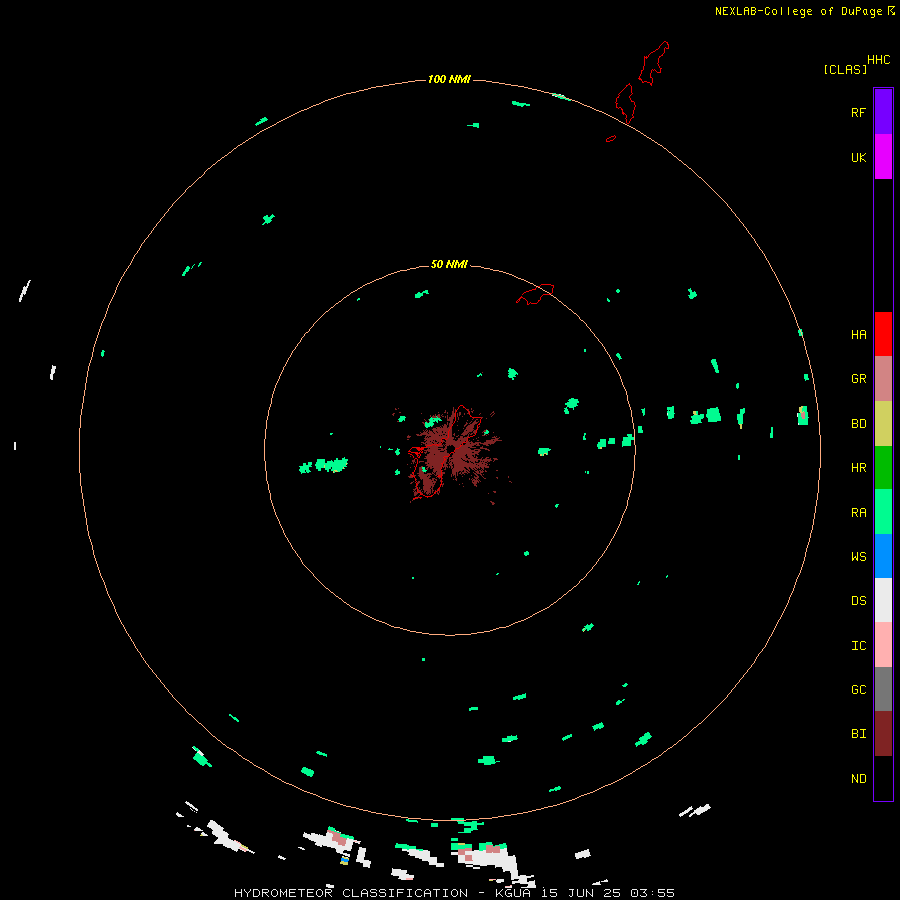This screenshot has height=900, width=900.
Task: Click the IC light pink legend swatch
Action: (x=883, y=645)
